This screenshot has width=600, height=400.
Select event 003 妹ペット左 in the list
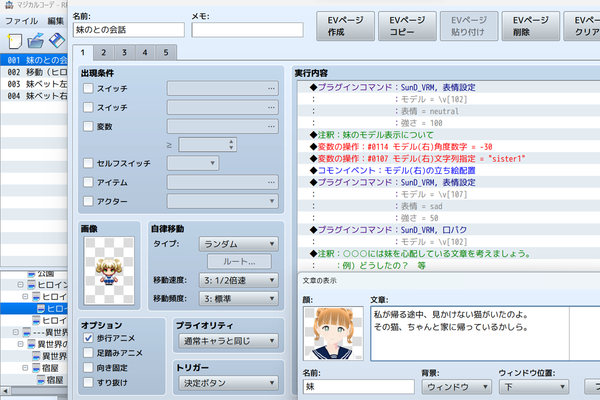pos(34,84)
